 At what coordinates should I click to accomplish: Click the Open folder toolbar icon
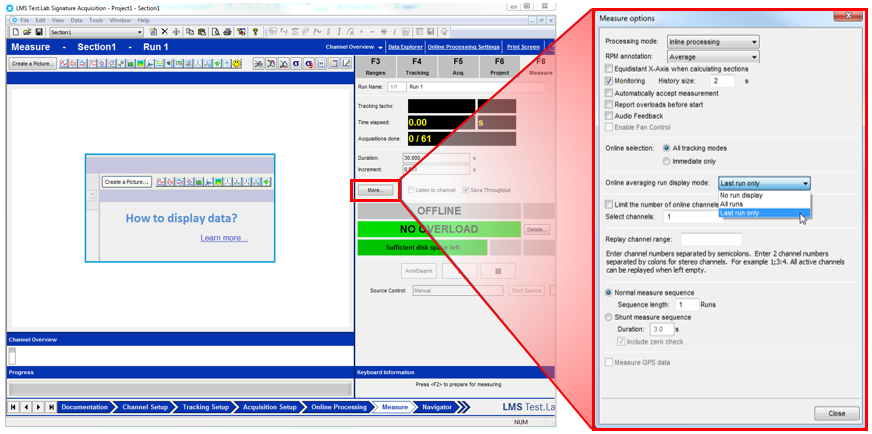[27, 32]
